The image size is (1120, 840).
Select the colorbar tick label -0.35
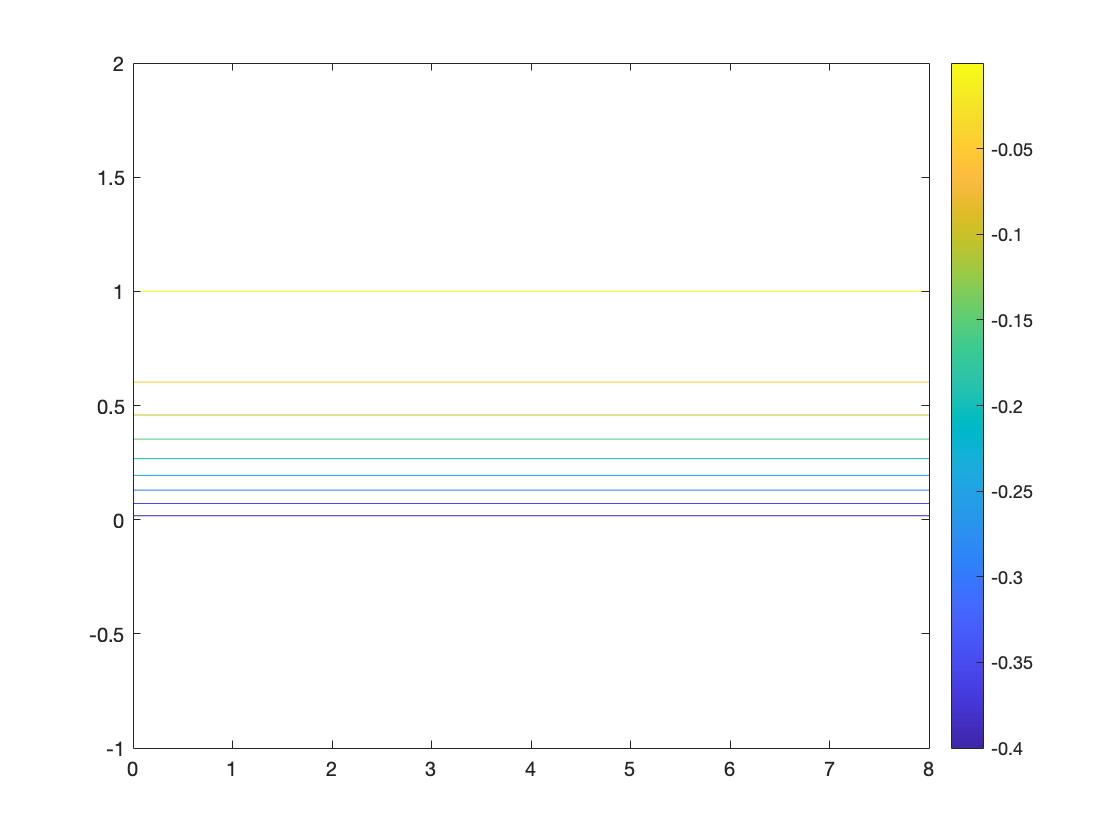tap(1010, 663)
